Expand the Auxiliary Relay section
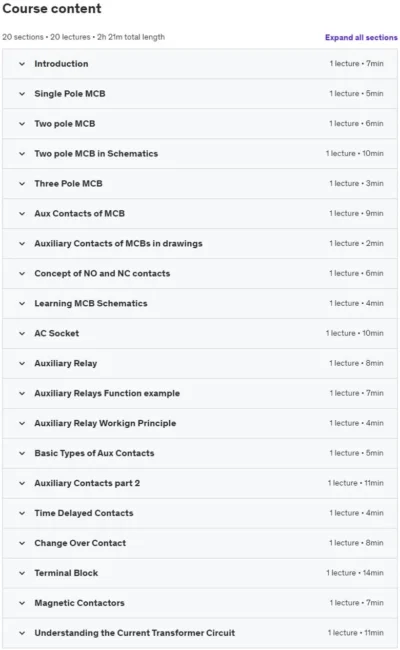The image size is (400, 650). (200, 363)
